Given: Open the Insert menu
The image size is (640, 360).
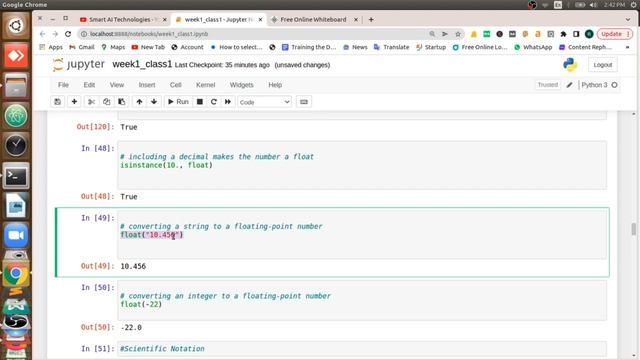Looking at the screenshot, I should coord(147,85).
